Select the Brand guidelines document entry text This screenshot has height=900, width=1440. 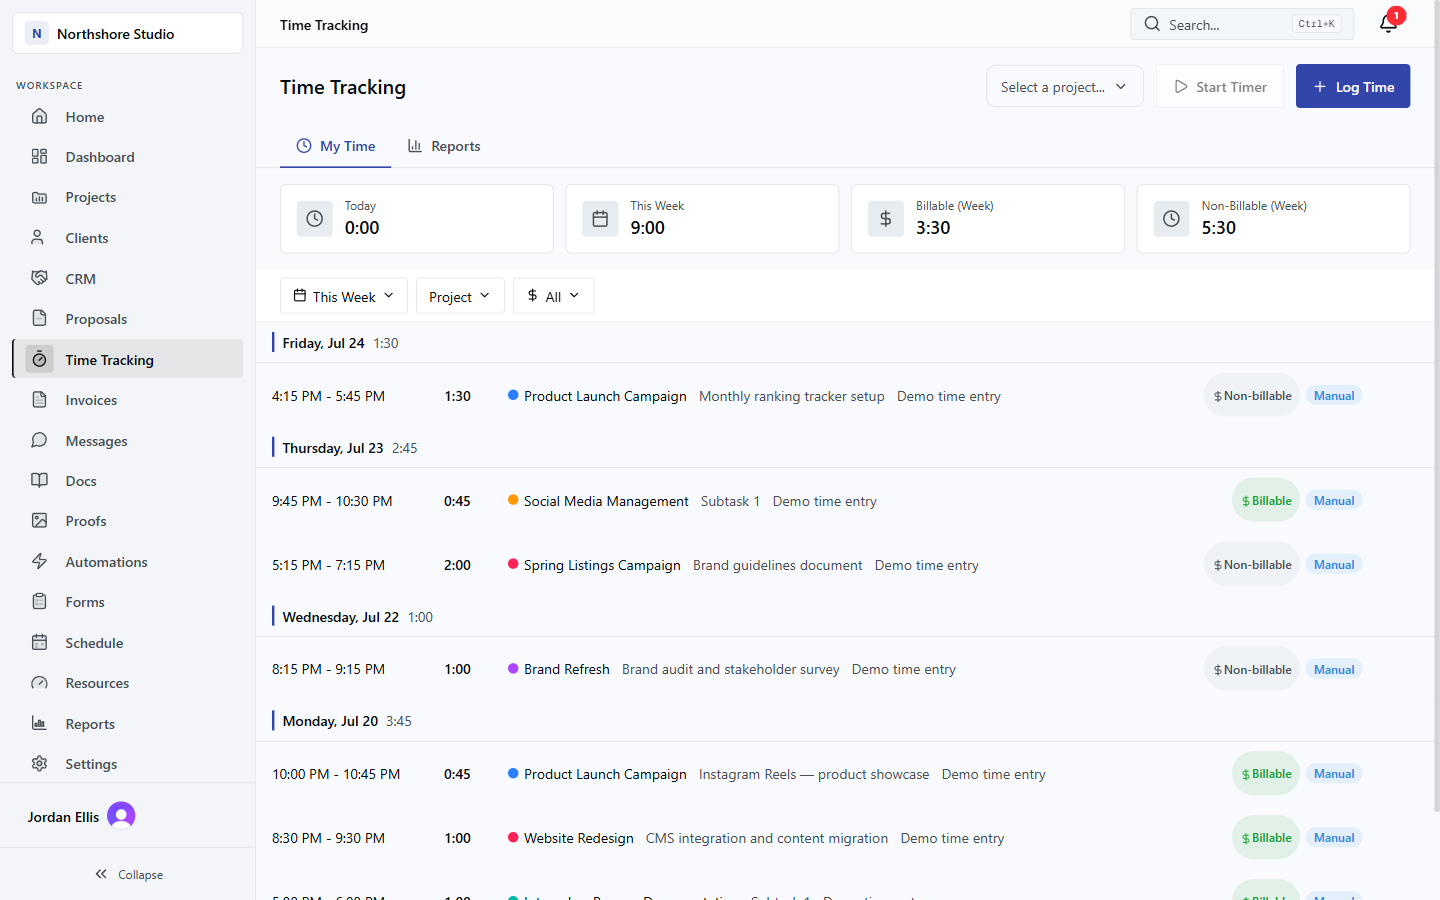[777, 565]
